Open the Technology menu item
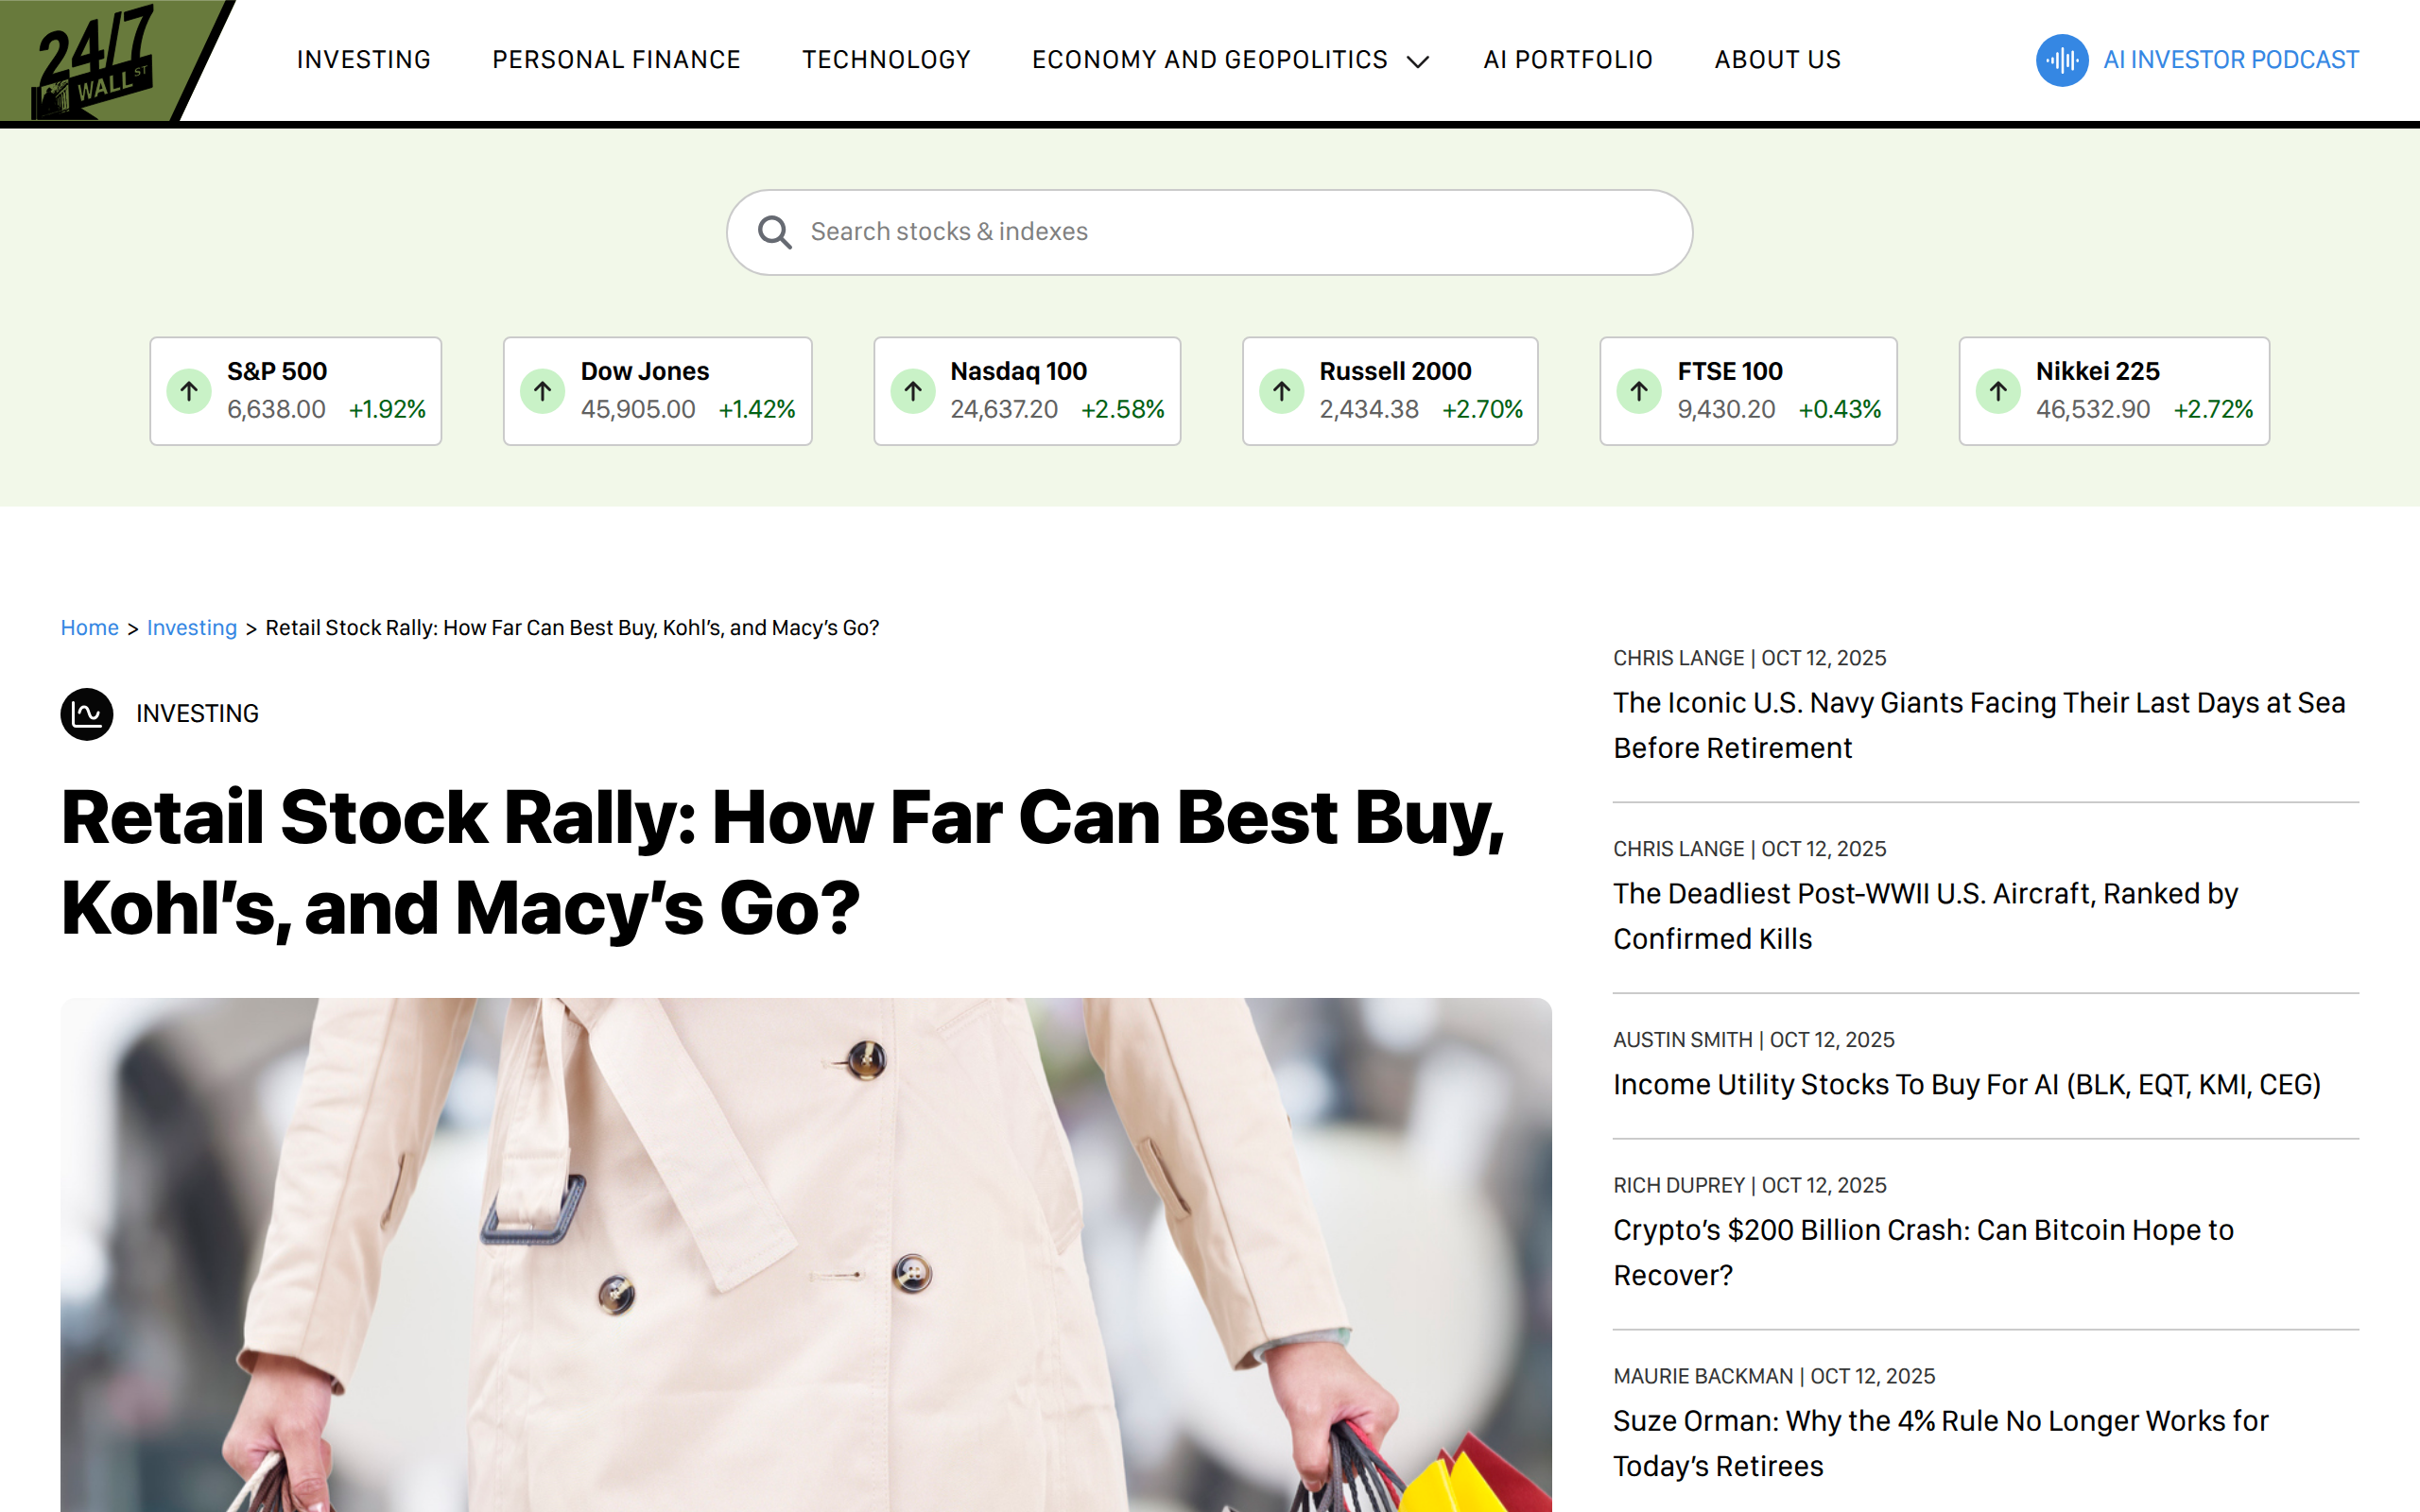 click(x=886, y=60)
